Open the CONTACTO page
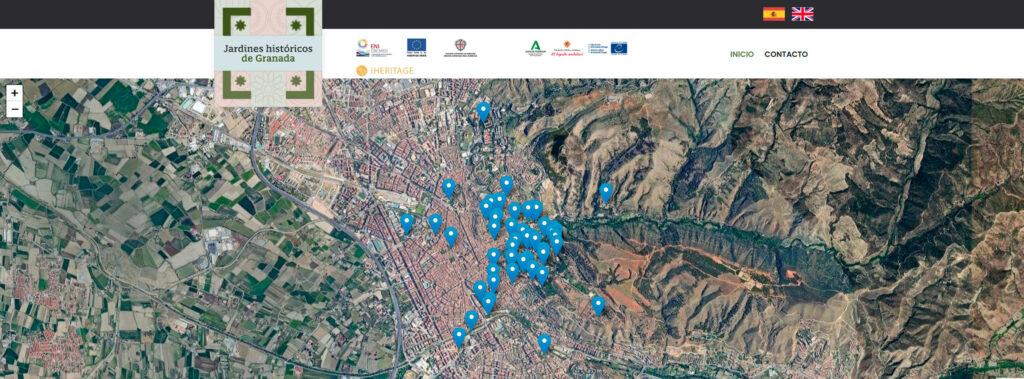Viewport: 1024px width, 379px height. click(x=786, y=54)
